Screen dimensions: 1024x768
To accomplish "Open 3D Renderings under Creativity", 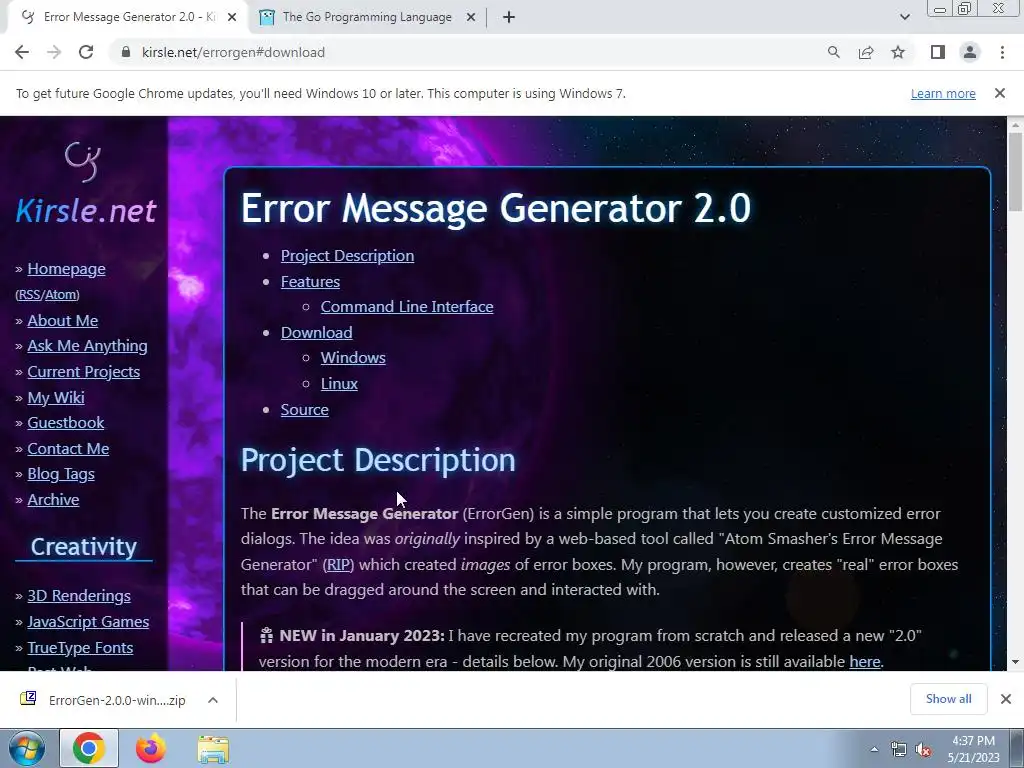I will [x=79, y=596].
